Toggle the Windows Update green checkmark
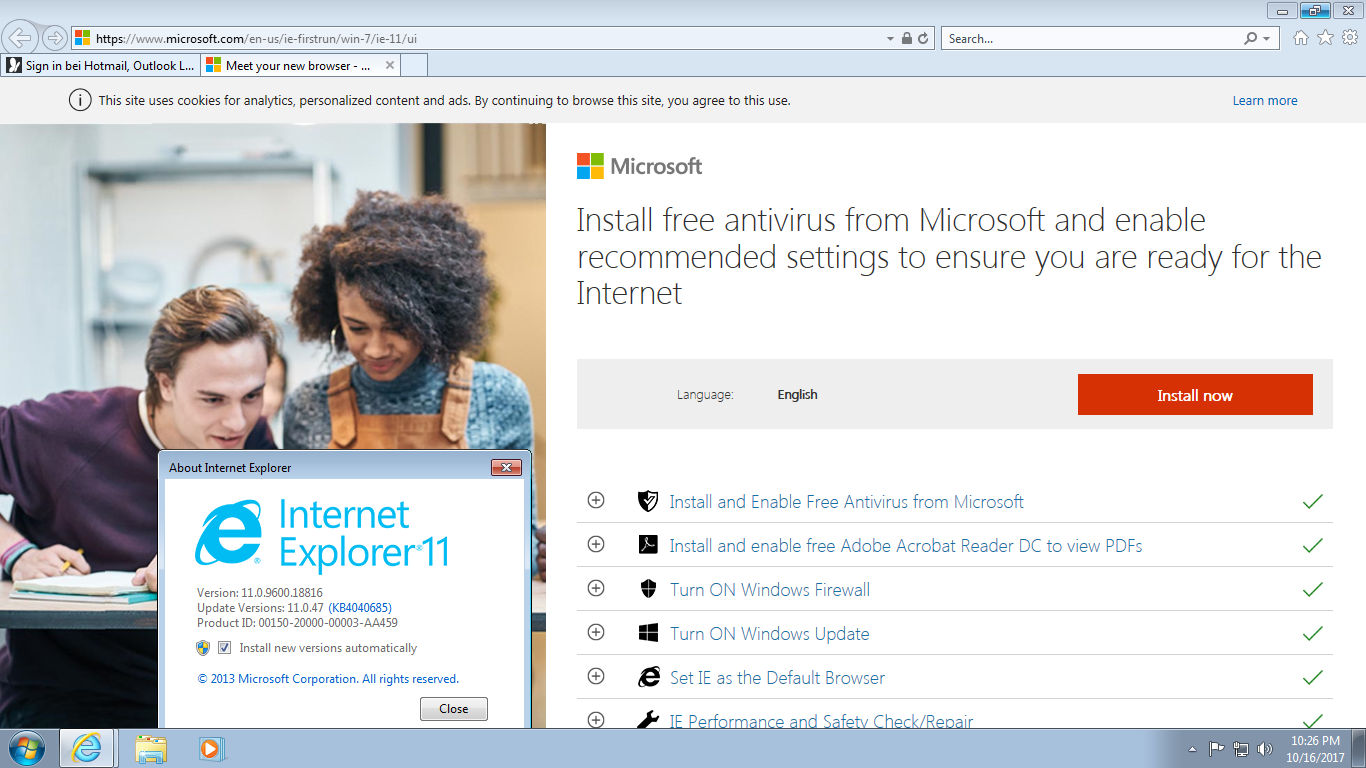The image size is (1366, 768). (1312, 633)
